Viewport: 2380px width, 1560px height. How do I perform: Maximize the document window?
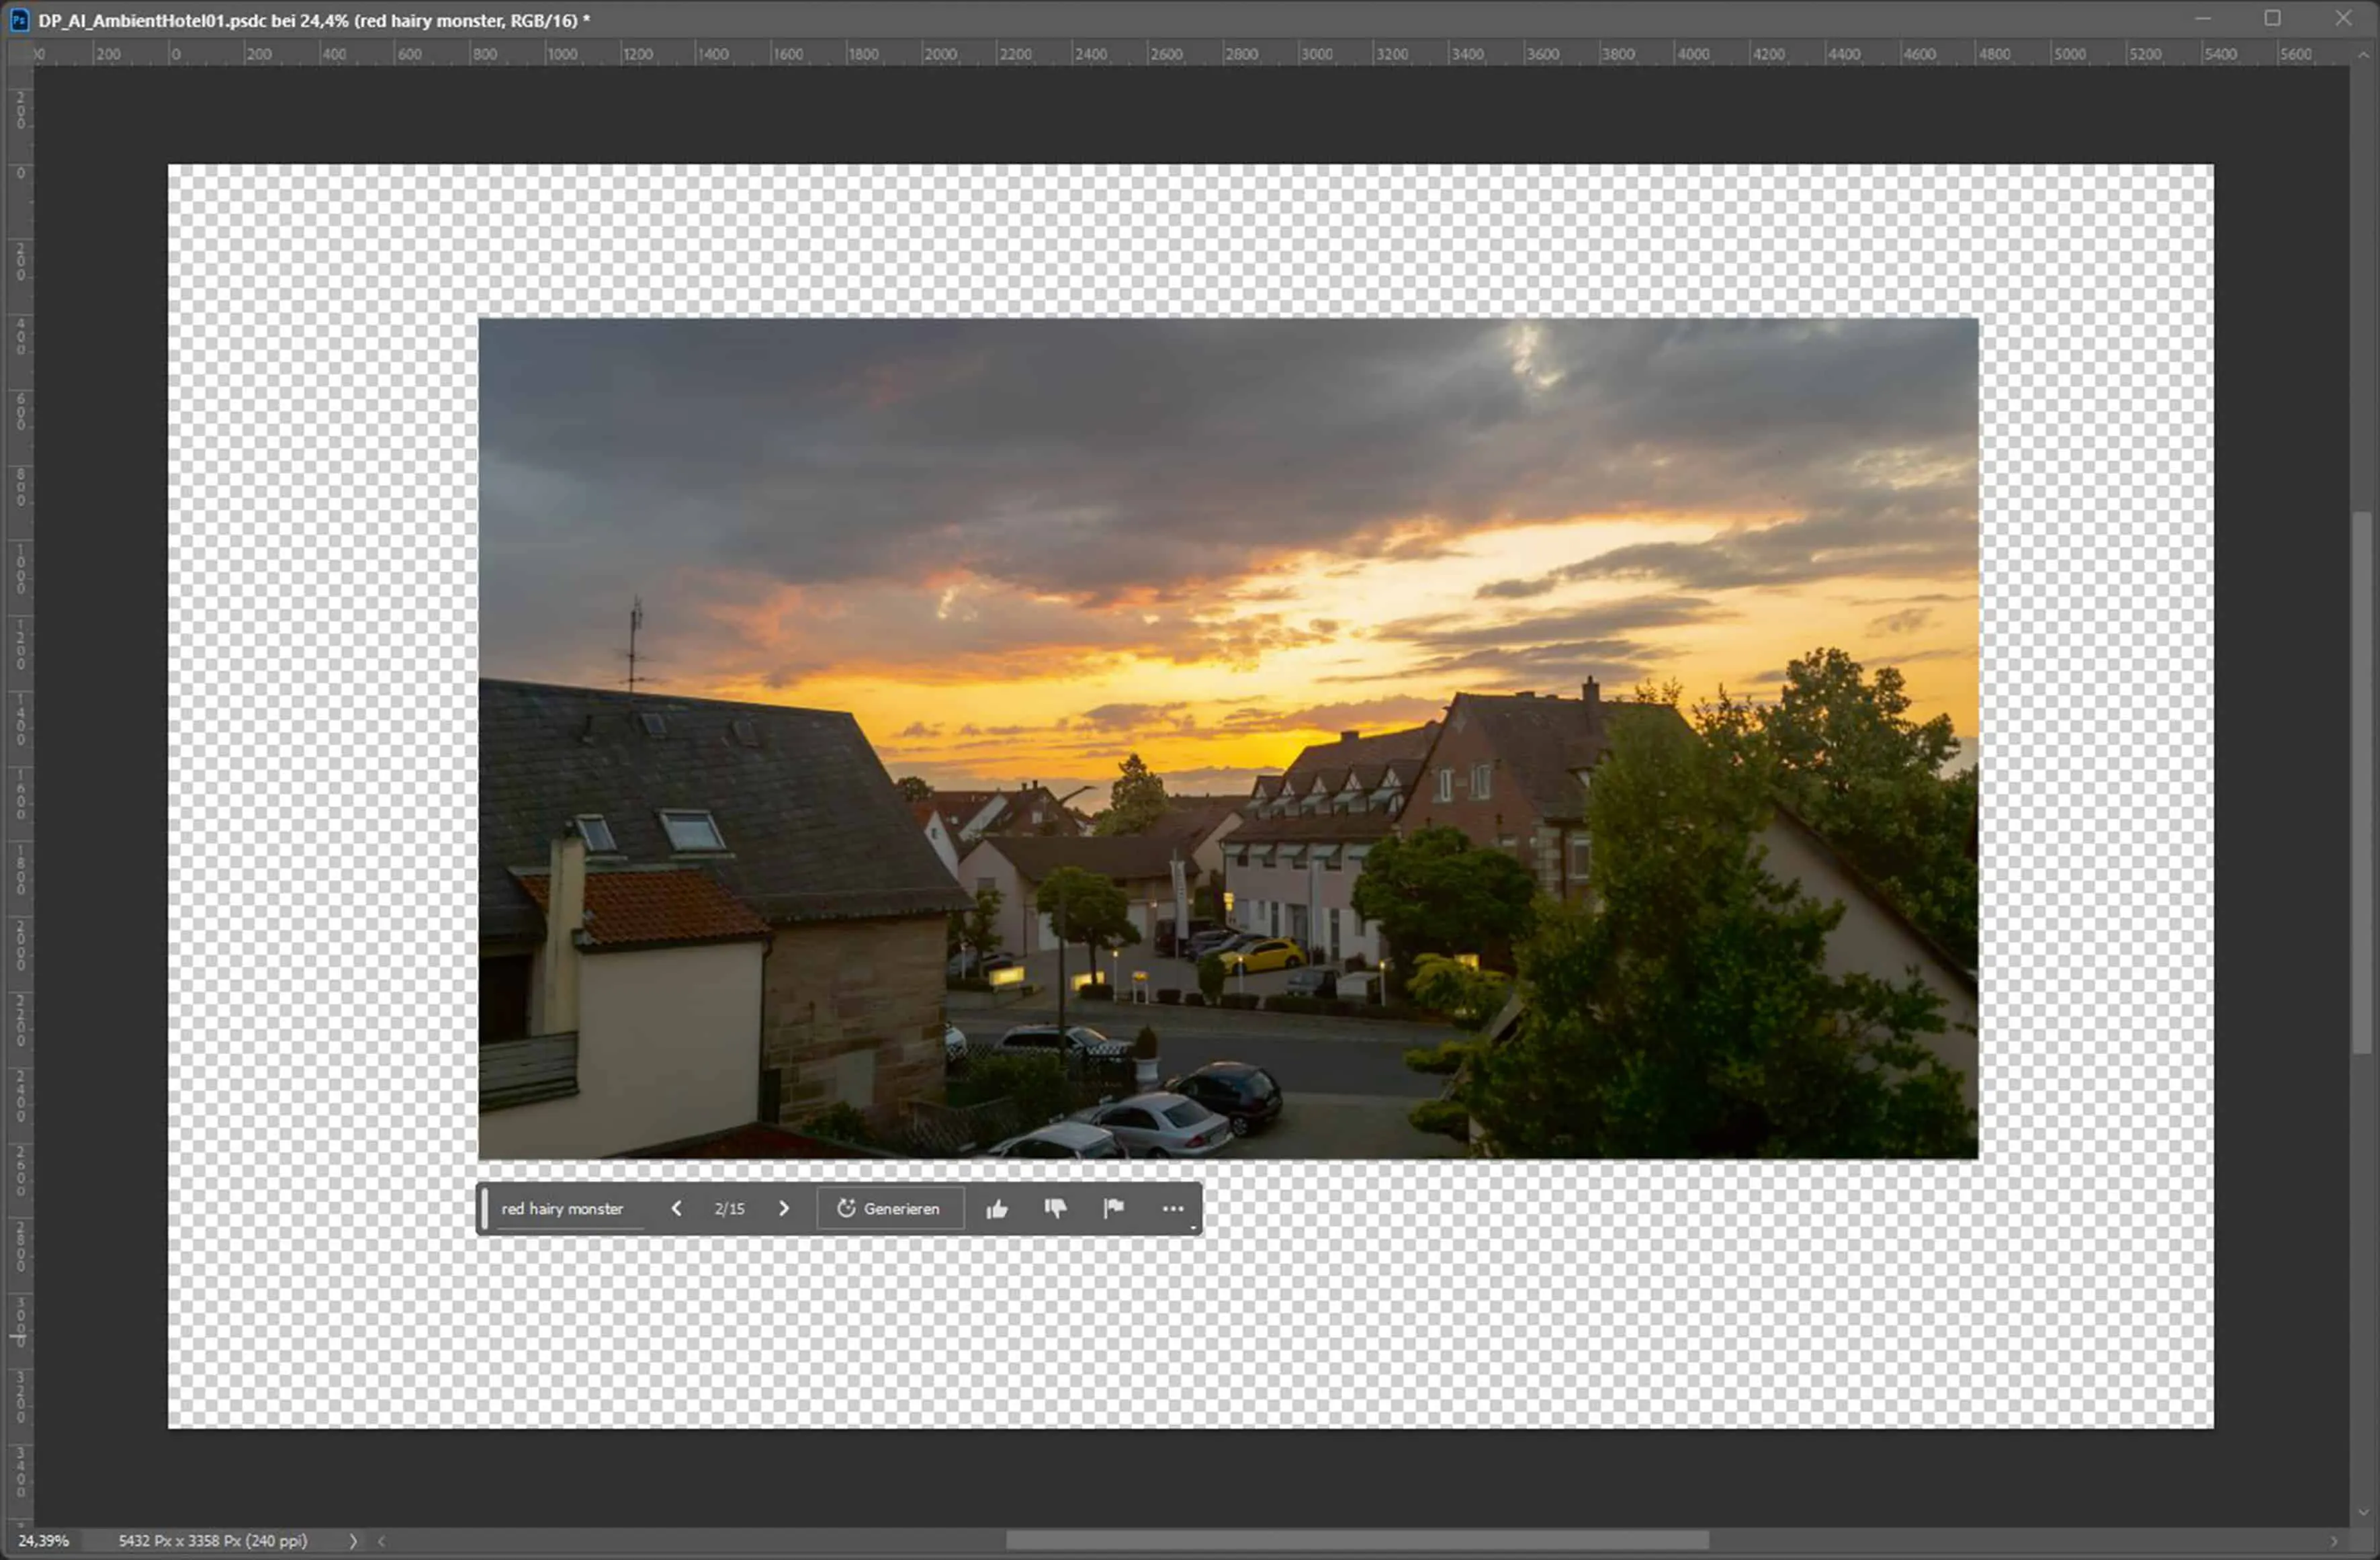coord(2272,19)
